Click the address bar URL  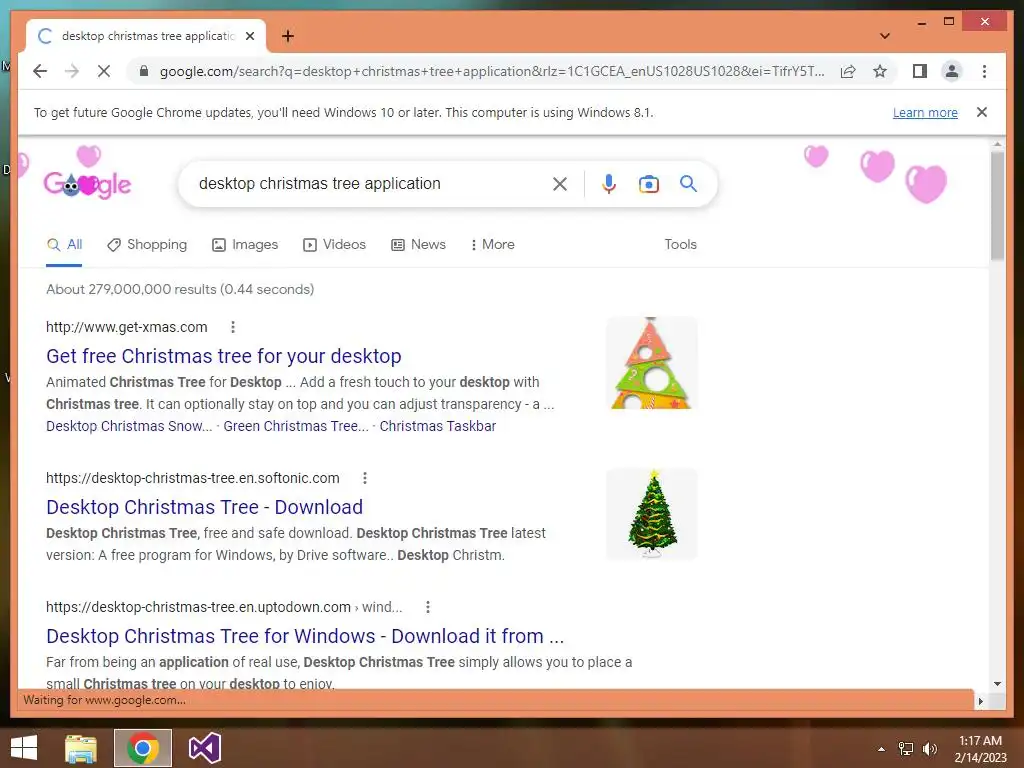point(491,71)
